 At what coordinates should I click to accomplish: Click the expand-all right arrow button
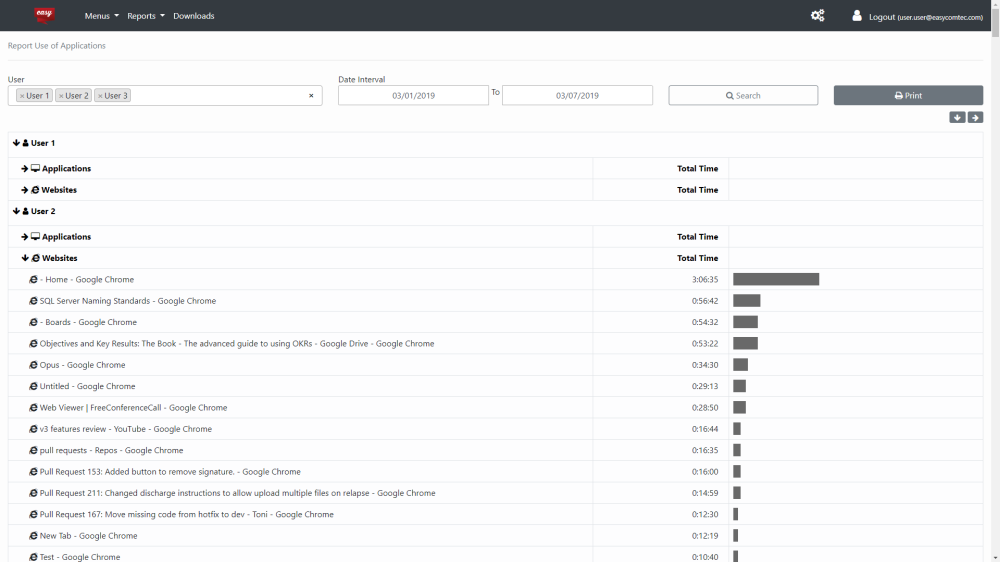[975, 117]
